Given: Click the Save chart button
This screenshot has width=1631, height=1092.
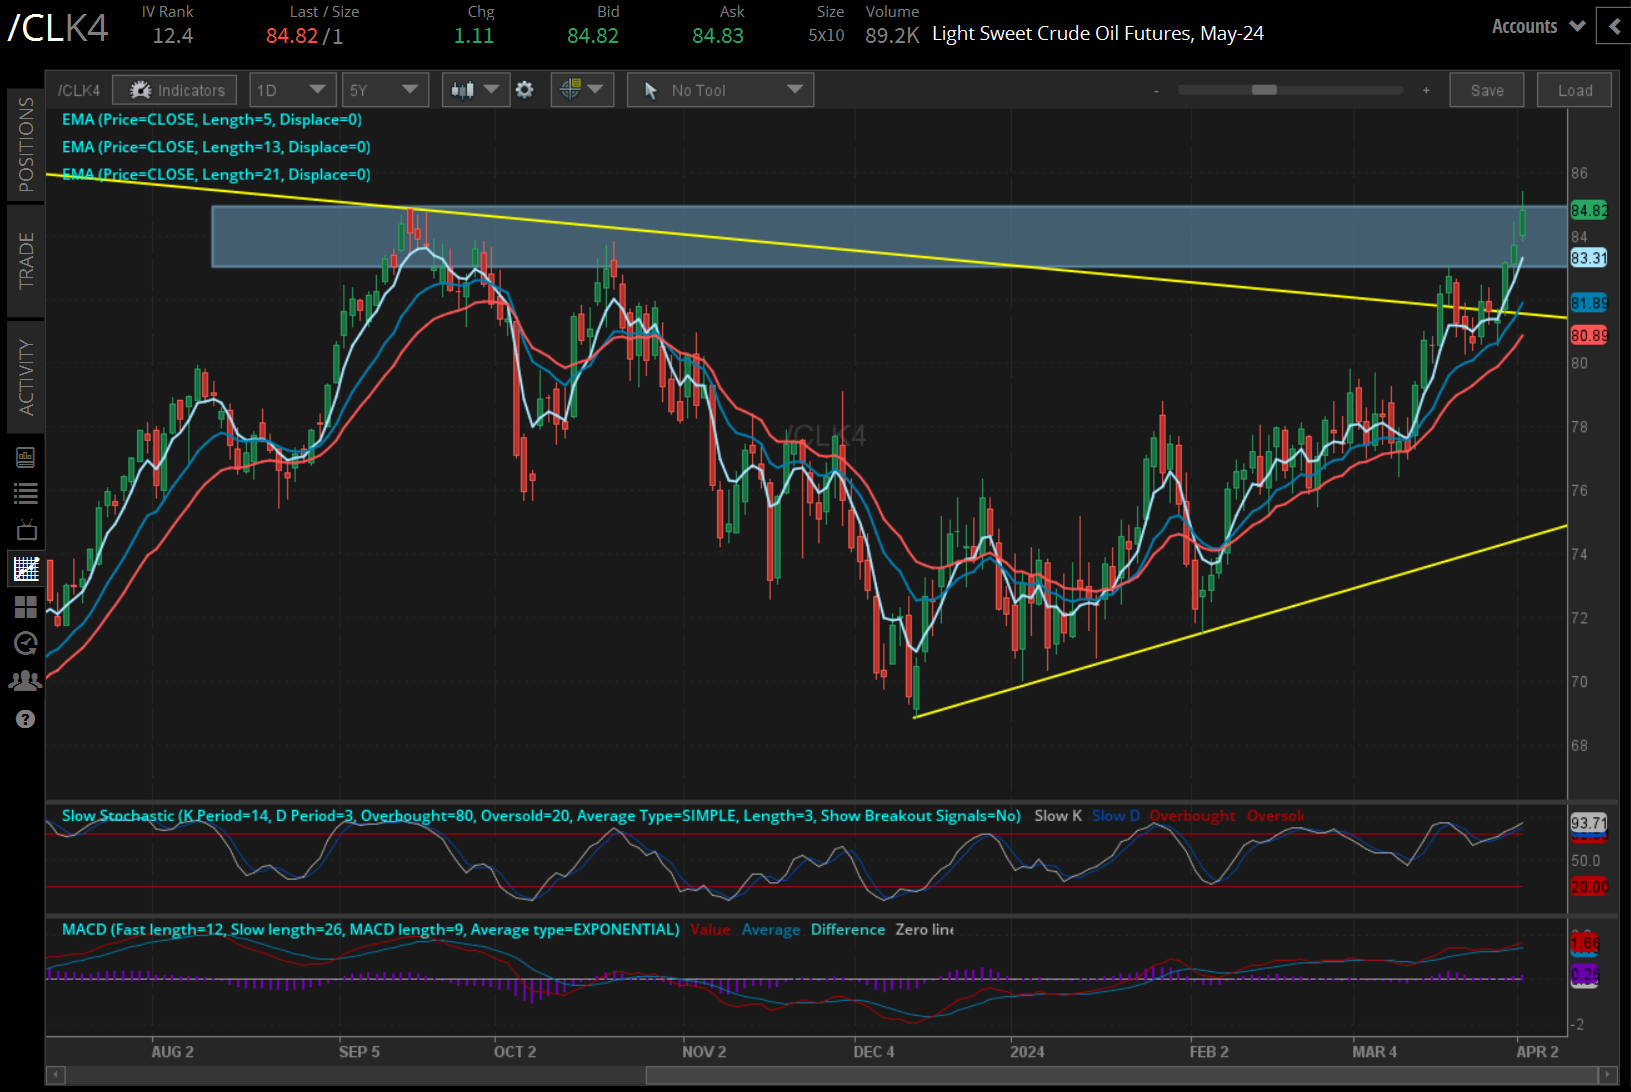Looking at the screenshot, I should point(1486,90).
